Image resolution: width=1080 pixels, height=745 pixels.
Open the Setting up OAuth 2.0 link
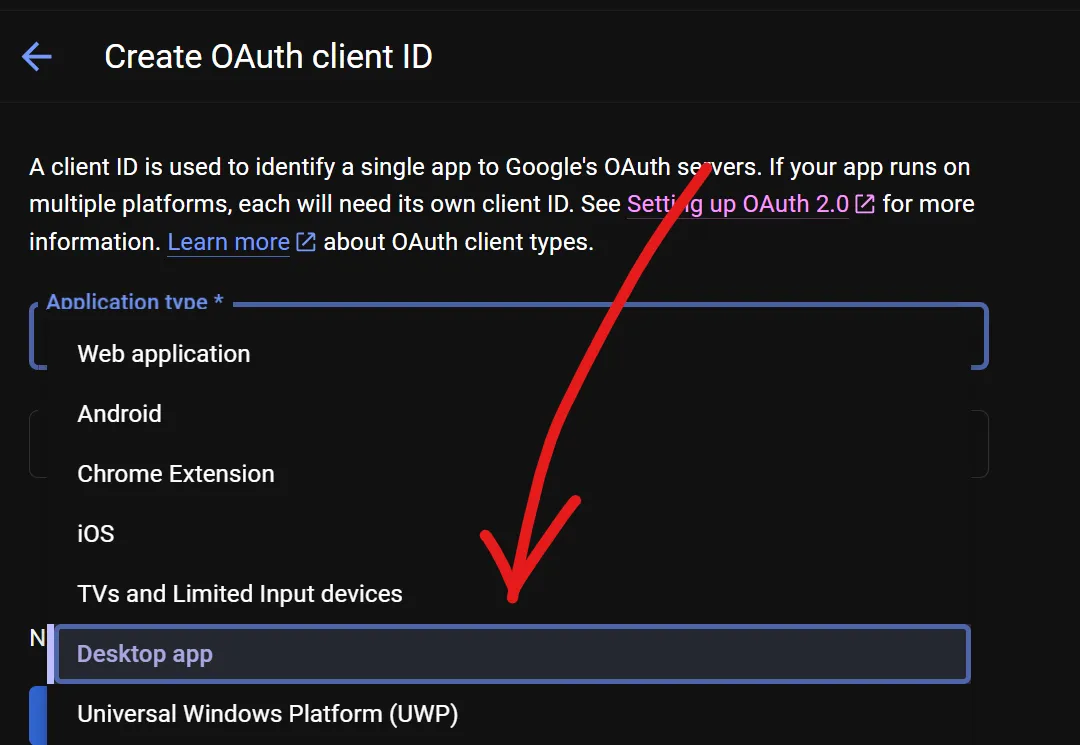pos(750,204)
